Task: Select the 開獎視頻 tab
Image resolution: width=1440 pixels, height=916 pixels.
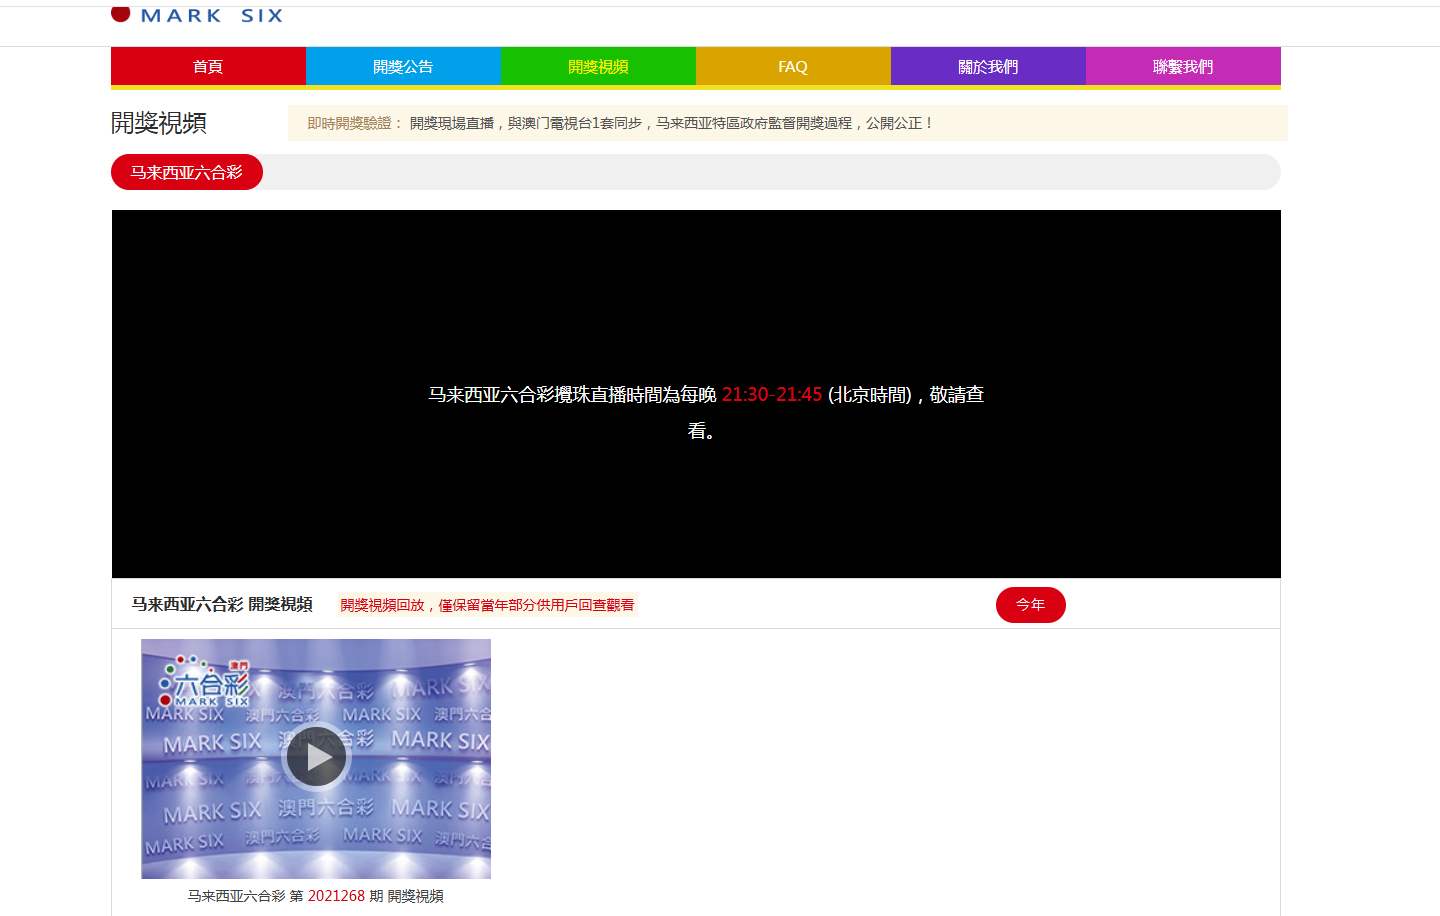Action: tap(598, 67)
